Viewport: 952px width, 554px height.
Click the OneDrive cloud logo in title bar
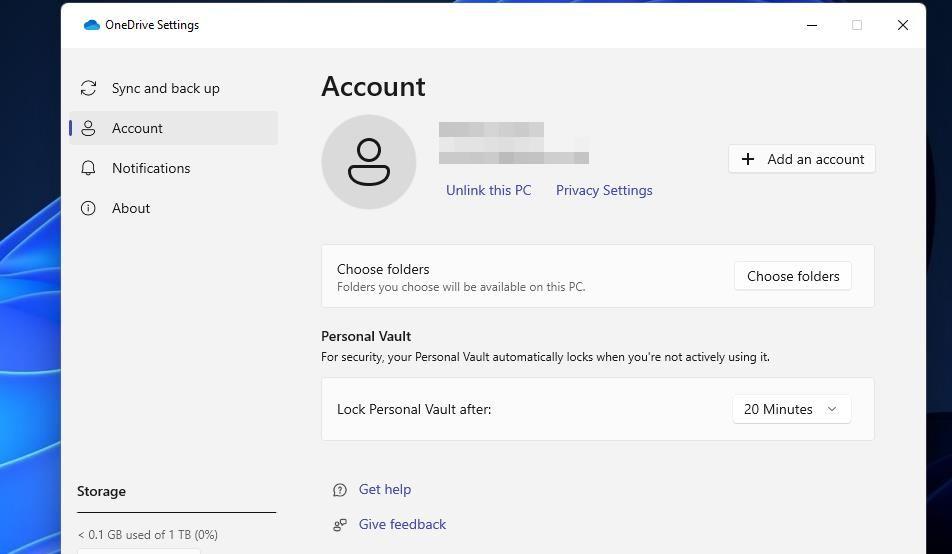92,25
